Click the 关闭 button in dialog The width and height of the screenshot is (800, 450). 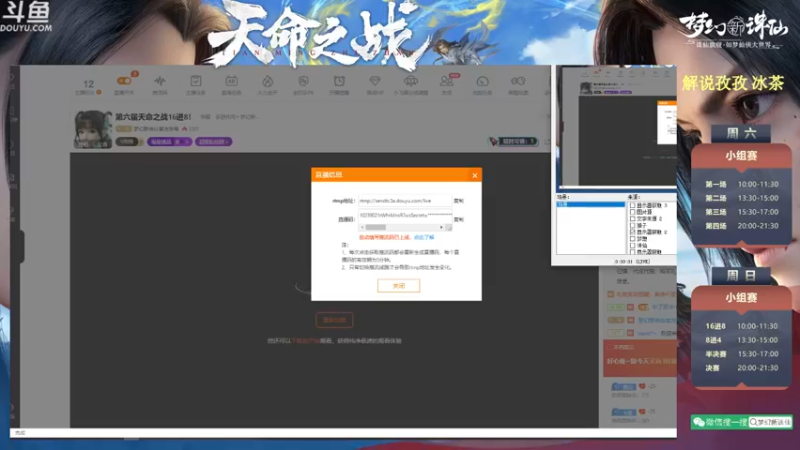(x=398, y=286)
